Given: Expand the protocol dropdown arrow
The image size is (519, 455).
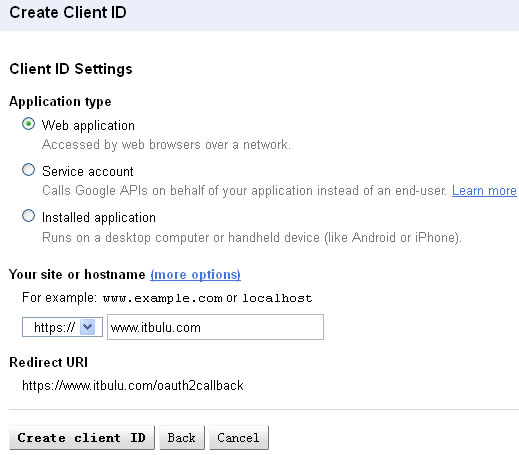Looking at the screenshot, I should point(88,327).
